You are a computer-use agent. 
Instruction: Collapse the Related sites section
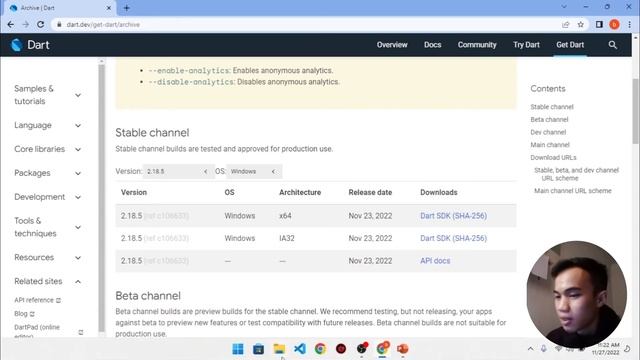(x=78, y=282)
